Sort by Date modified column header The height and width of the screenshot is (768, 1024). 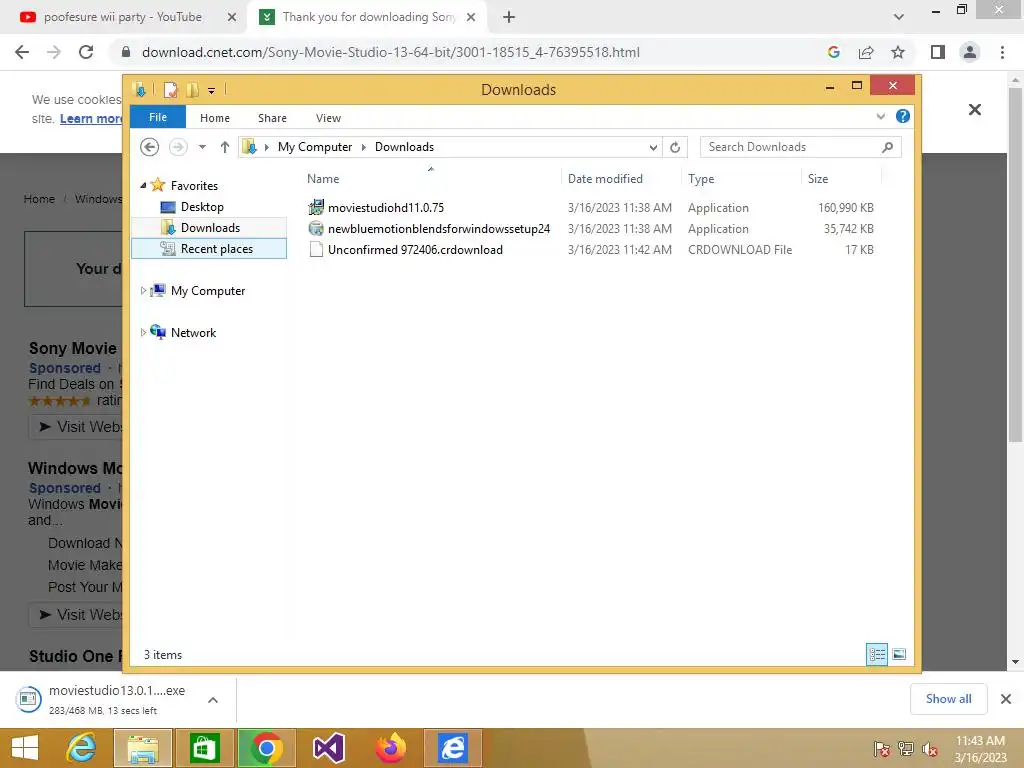click(x=621, y=178)
